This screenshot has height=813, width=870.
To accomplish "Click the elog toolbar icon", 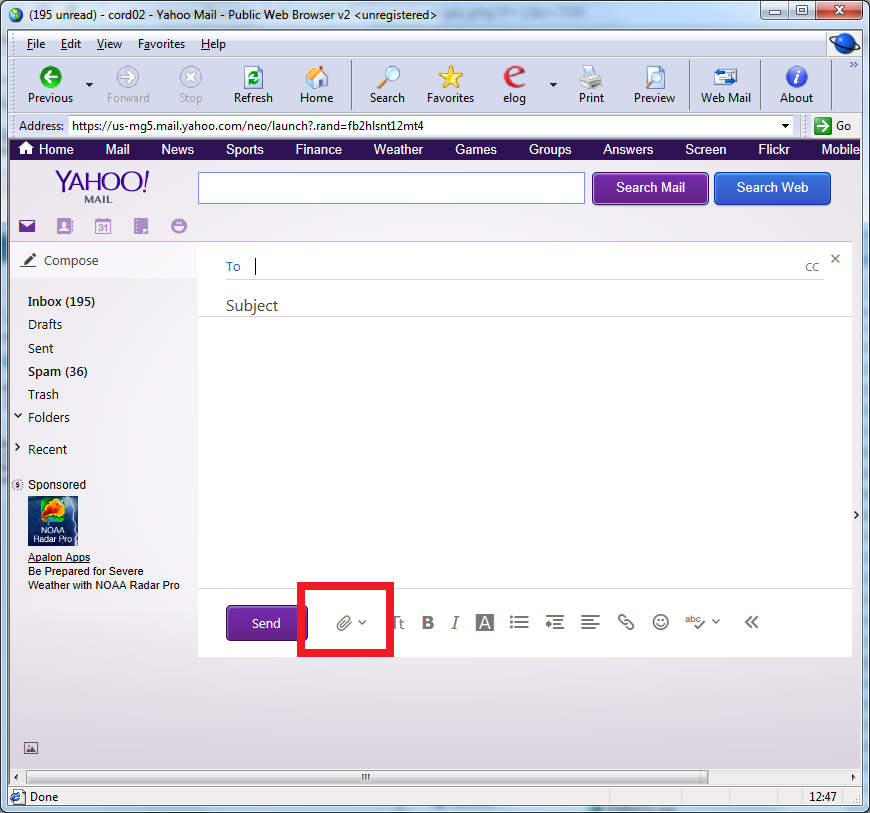I will (x=514, y=84).
